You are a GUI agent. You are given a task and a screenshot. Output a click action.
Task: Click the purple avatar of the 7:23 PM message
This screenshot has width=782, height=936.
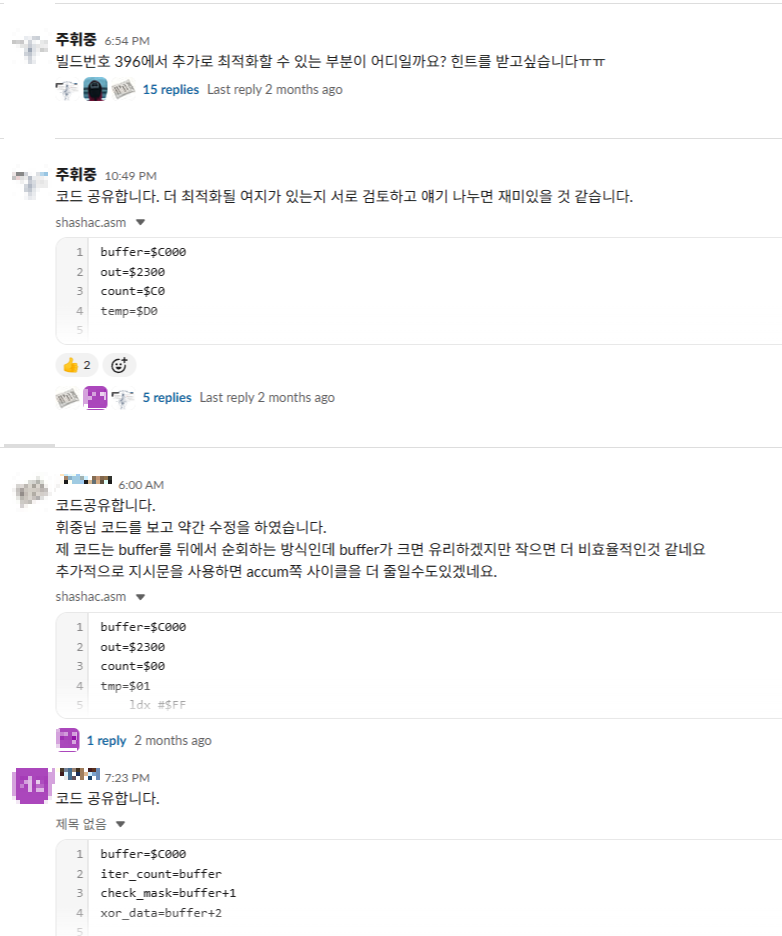31,784
